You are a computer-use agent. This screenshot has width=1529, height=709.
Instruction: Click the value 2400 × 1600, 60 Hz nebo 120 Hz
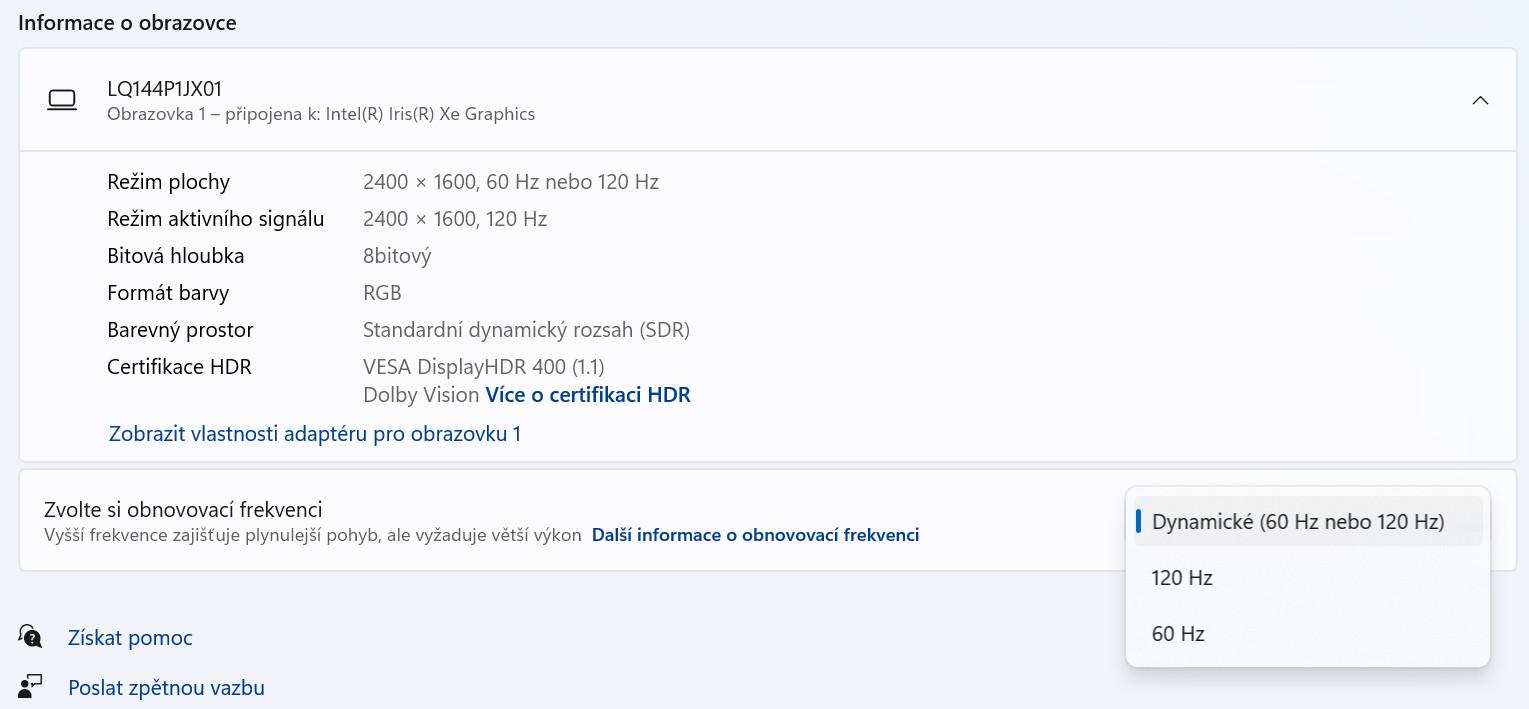click(x=511, y=182)
